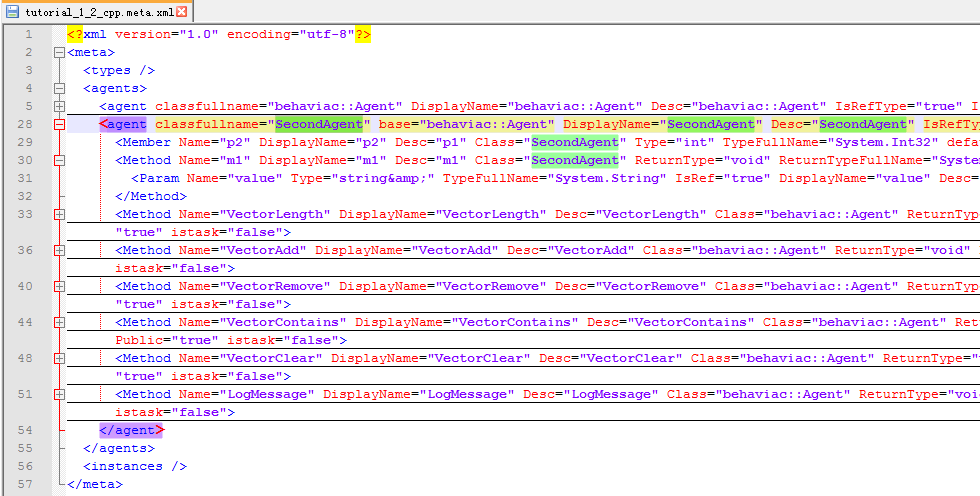Collapse the meta element fold marker
Image resolution: width=980 pixels, height=496 pixels.
tap(59, 52)
